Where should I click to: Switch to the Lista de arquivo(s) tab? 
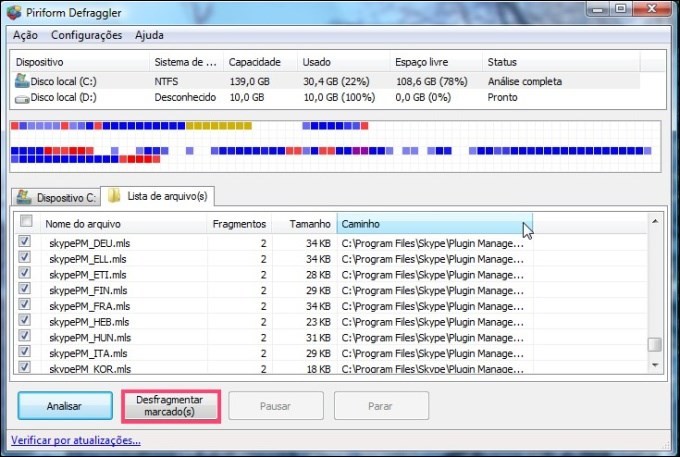point(157,196)
